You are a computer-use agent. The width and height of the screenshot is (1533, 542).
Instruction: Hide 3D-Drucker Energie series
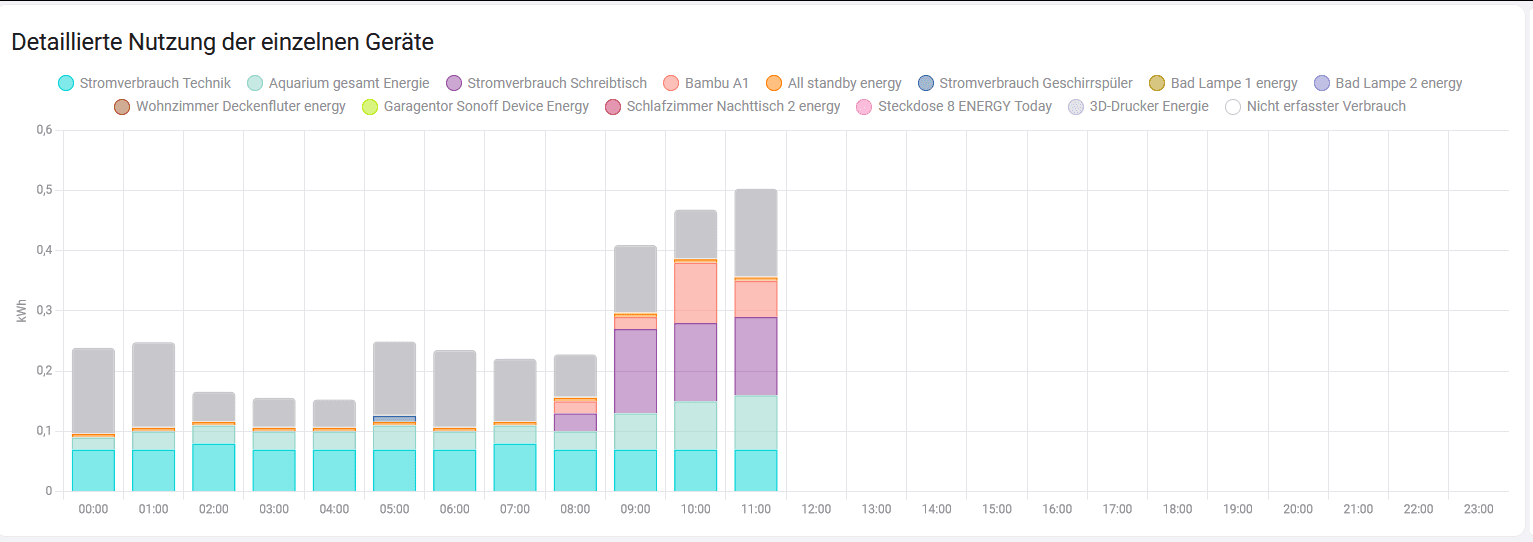[x=1138, y=106]
